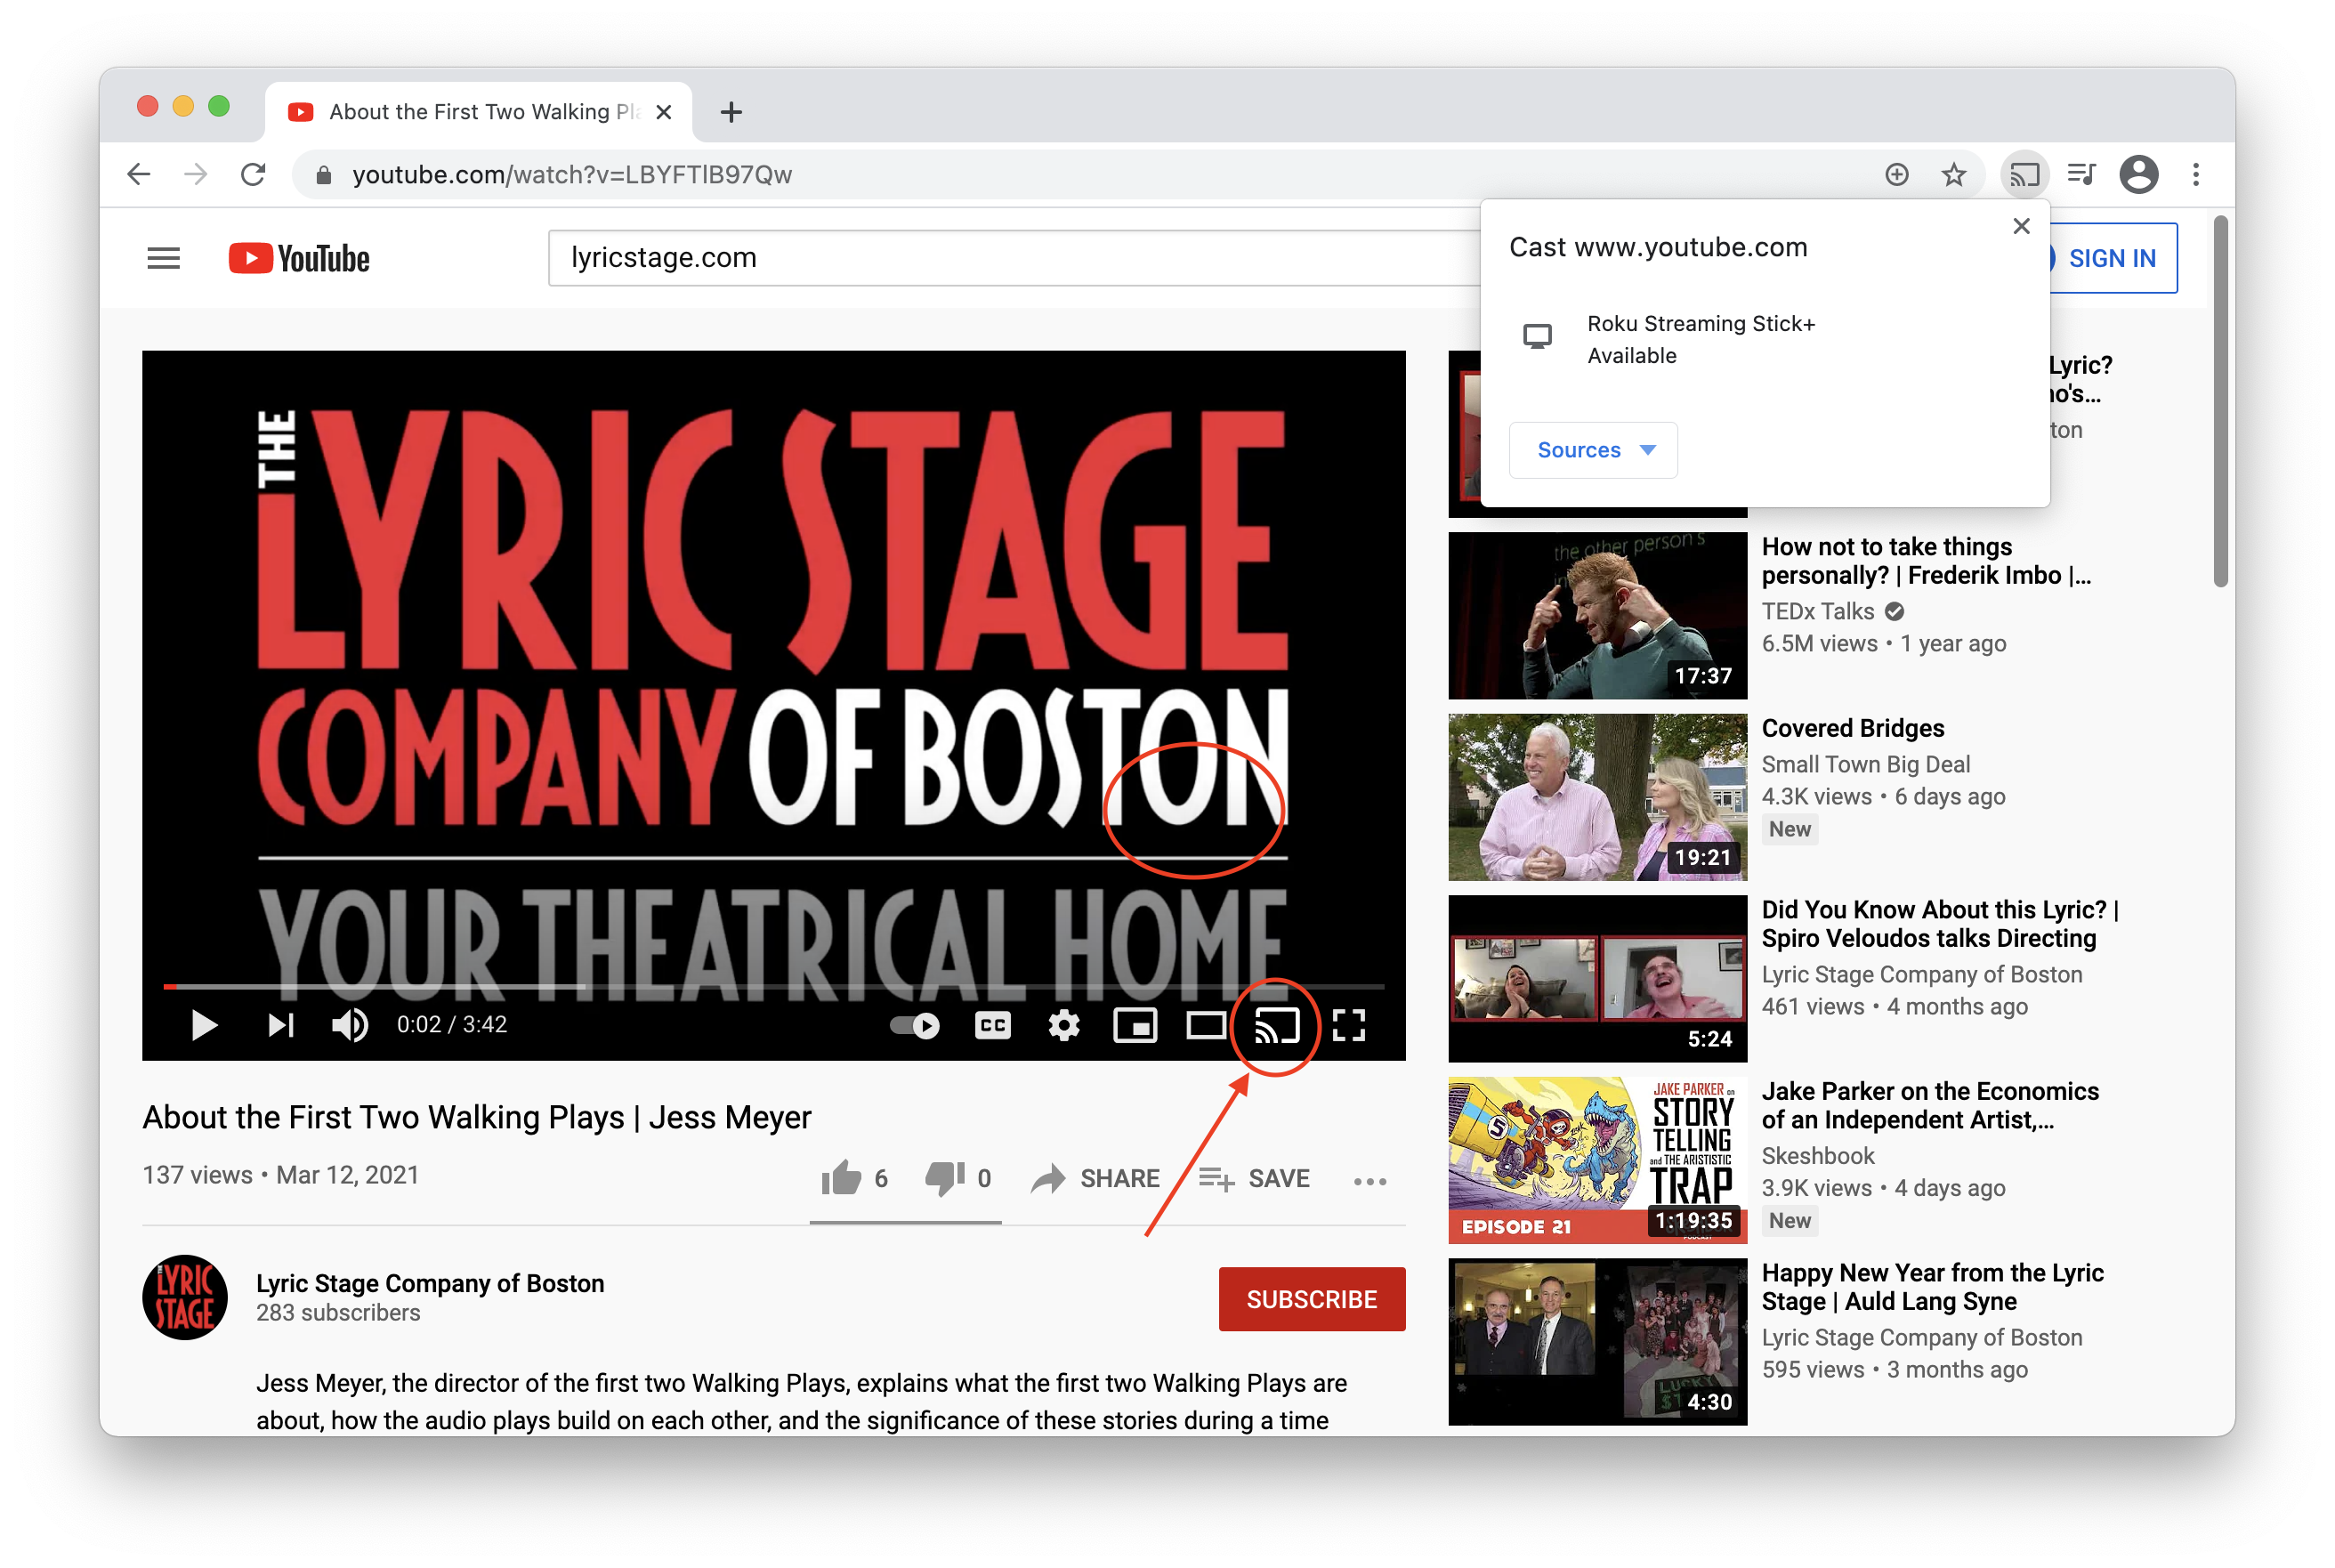This screenshot has width=2335, height=1568.
Task: Click the browser back arrow
Action: pyautogui.click(x=139, y=174)
